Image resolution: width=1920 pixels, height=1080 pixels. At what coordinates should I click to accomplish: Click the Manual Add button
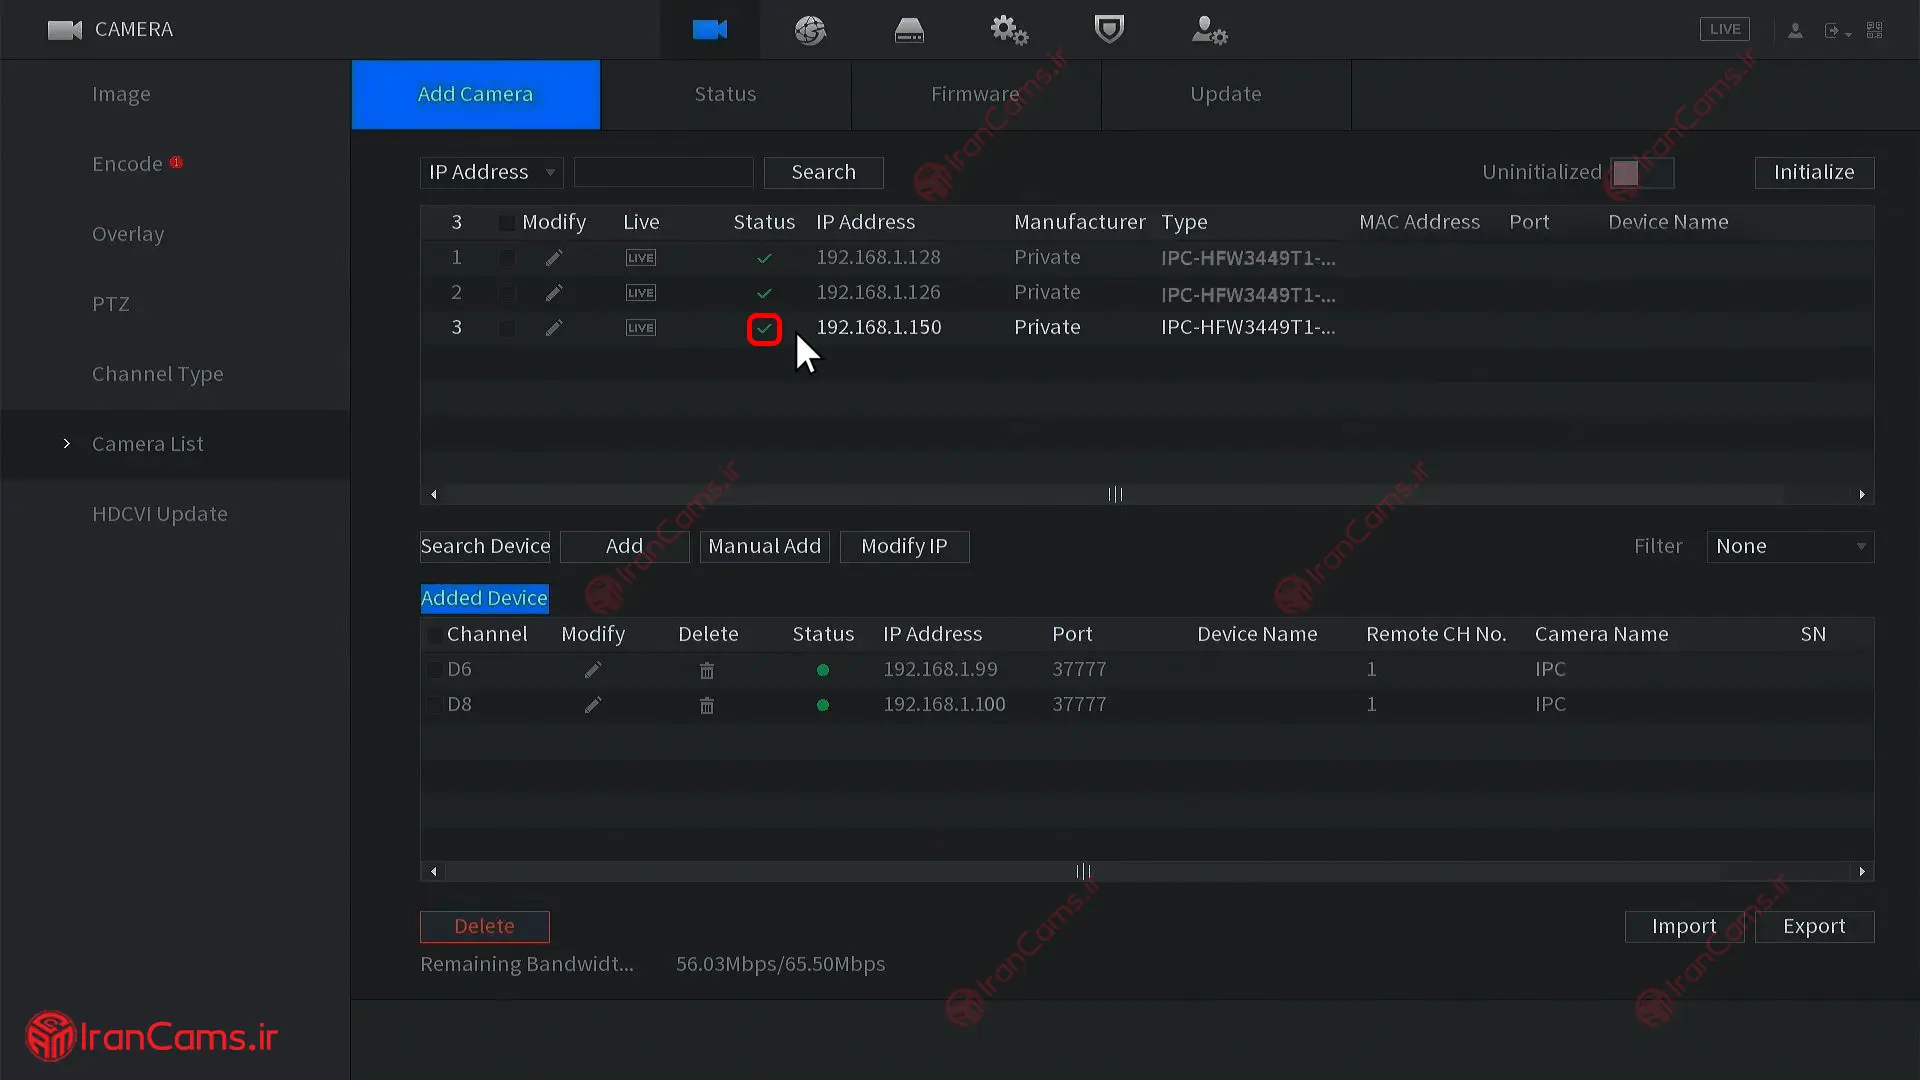(x=765, y=546)
